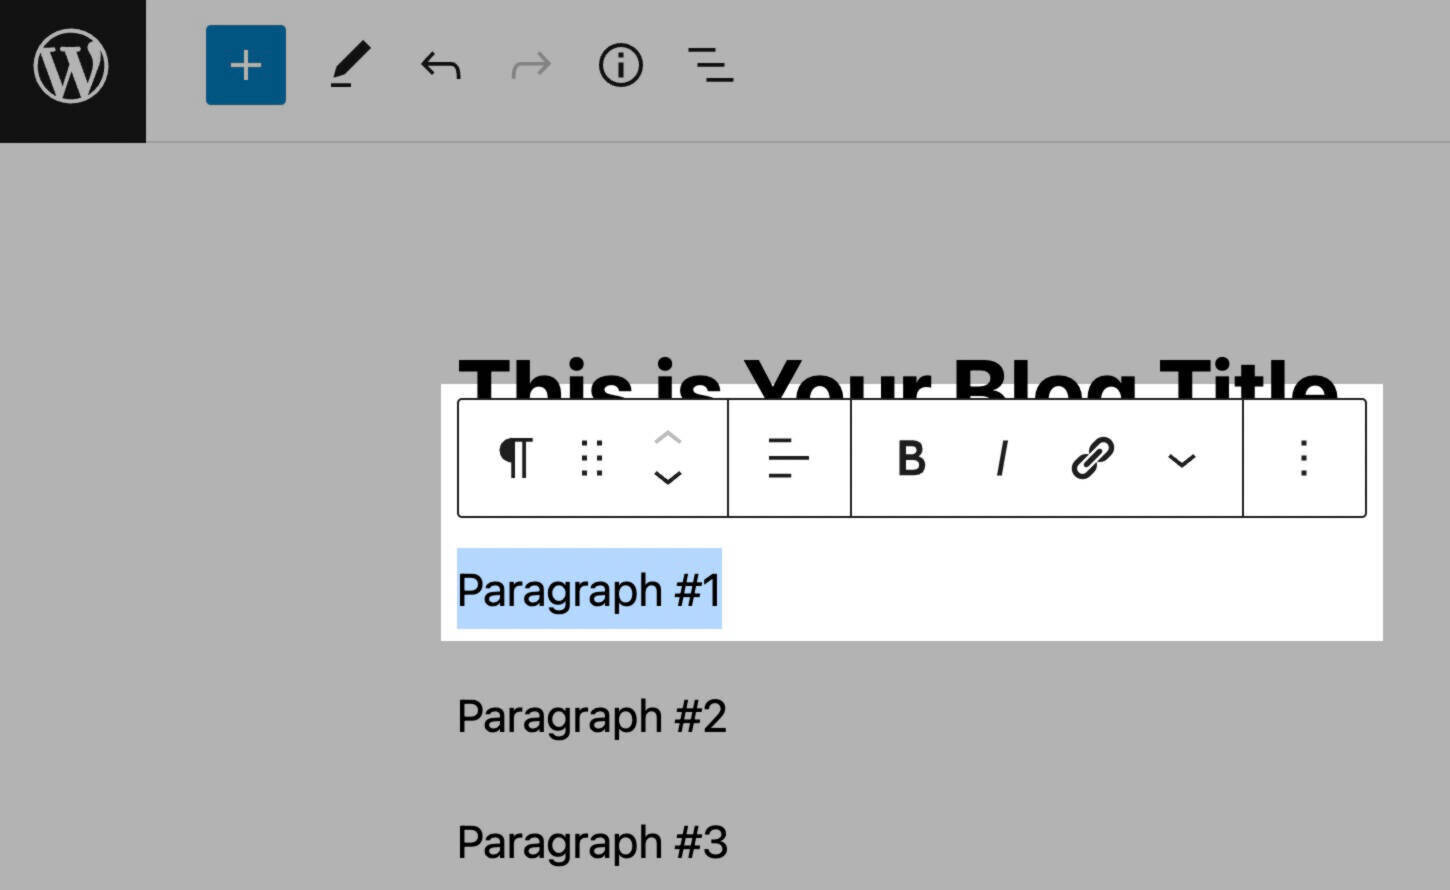This screenshot has height=890, width=1450.
Task: Toggle bold formatting on selected text
Action: click(910, 458)
